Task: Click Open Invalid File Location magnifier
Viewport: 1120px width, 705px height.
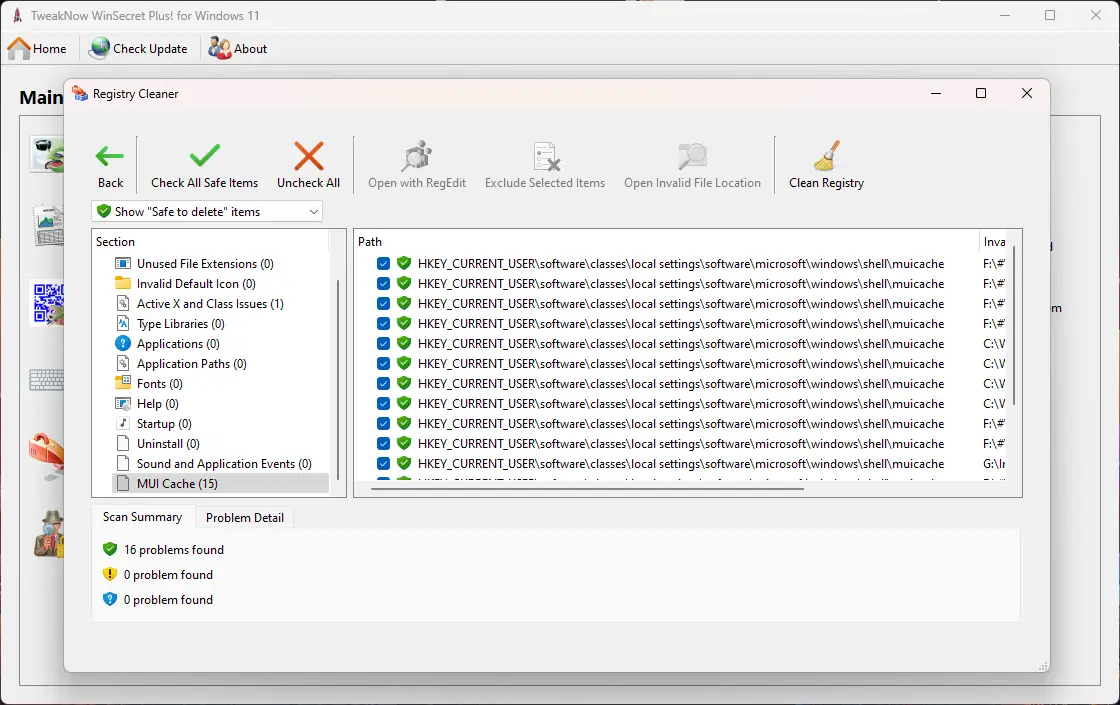Action: tap(692, 156)
